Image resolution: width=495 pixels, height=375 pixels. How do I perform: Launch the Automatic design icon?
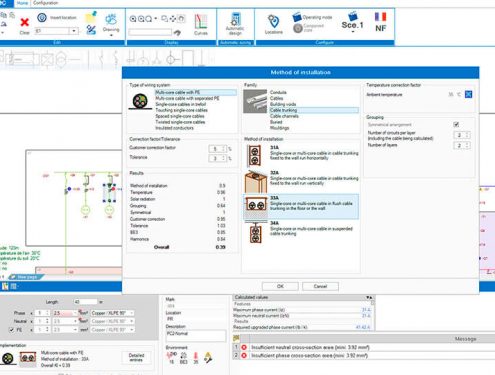click(x=235, y=19)
